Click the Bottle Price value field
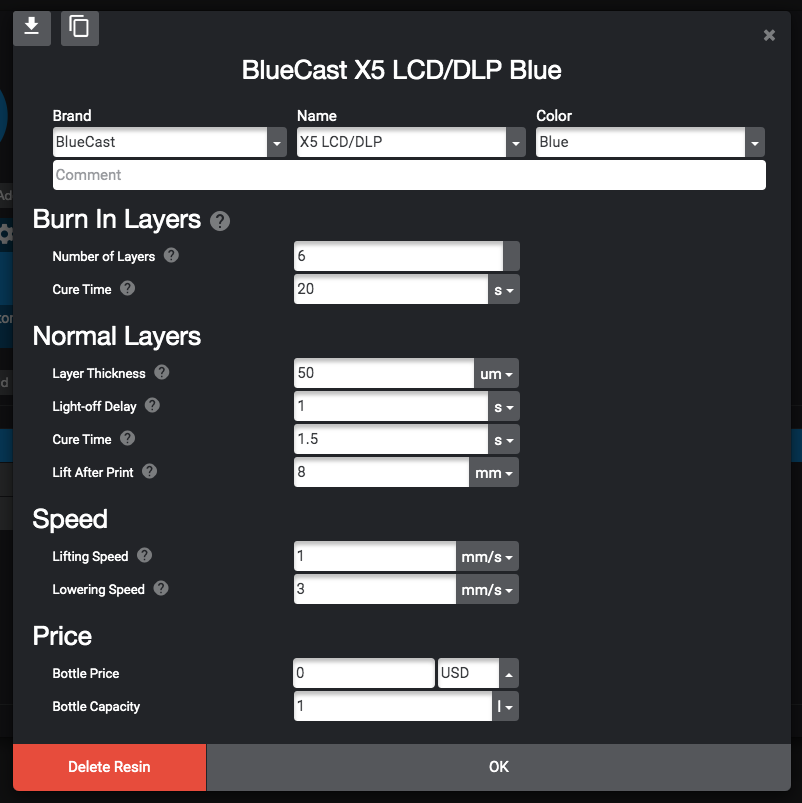Viewport: 802px width, 803px height. [364, 673]
